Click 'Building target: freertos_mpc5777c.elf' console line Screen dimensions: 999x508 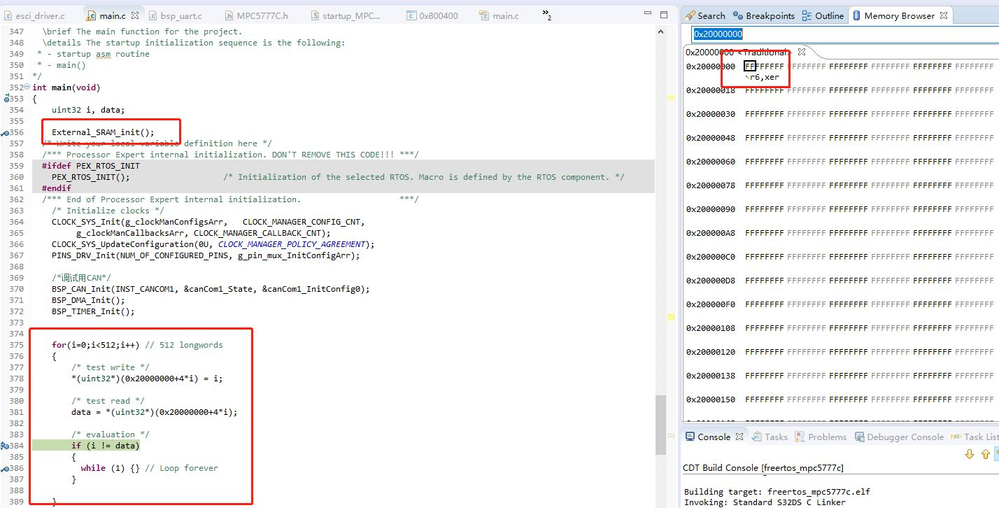click(x=777, y=491)
